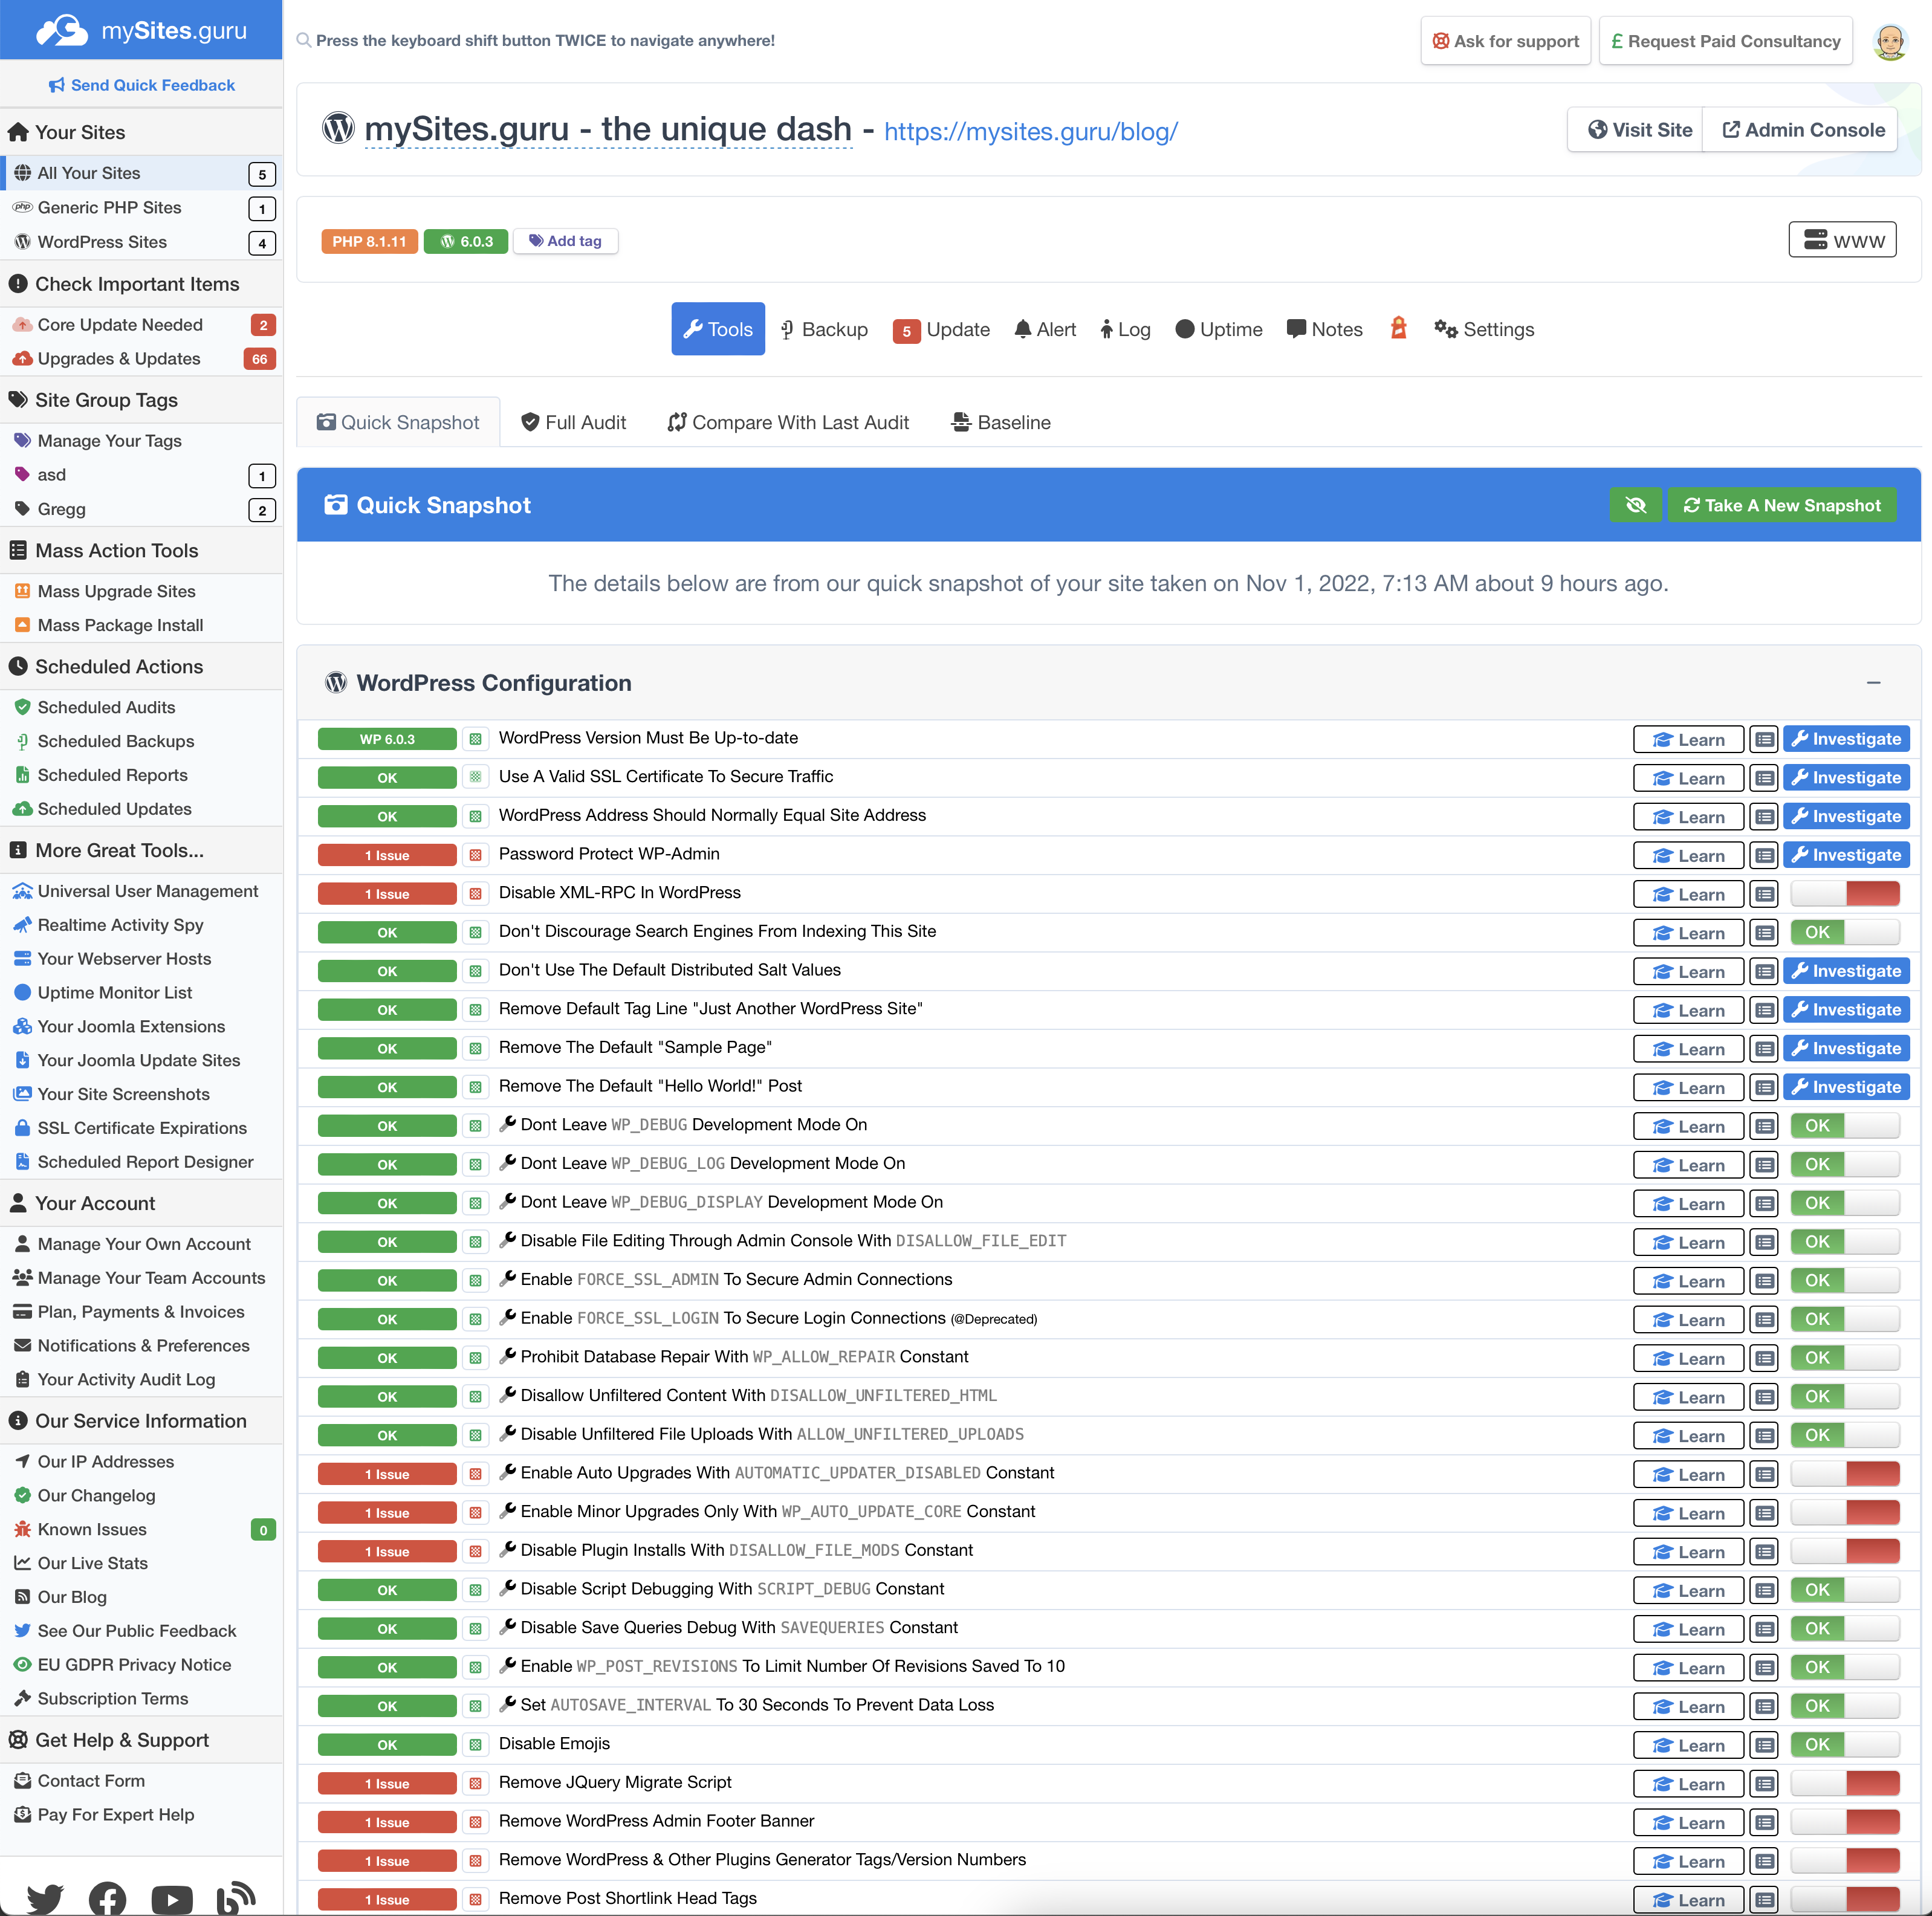
Task: Open the YouTube icon in sidebar footer
Action: 172,1898
